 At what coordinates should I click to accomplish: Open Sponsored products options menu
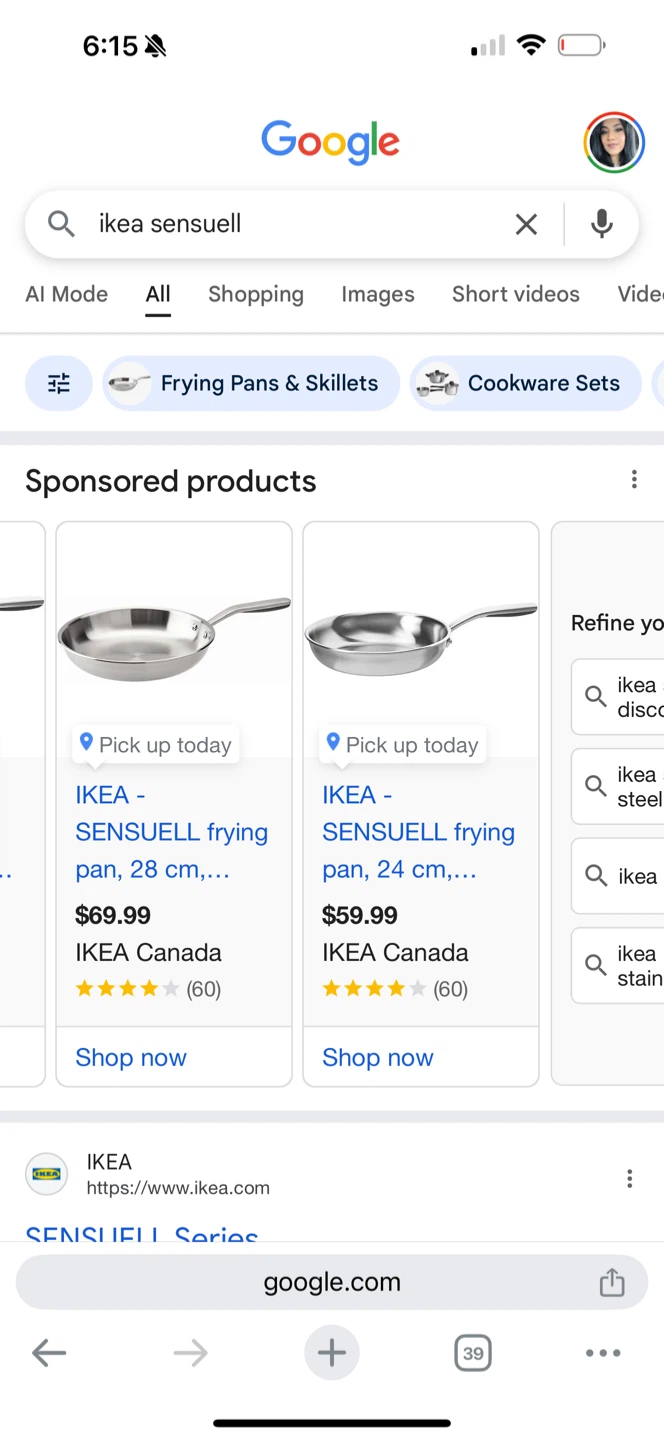click(x=634, y=480)
